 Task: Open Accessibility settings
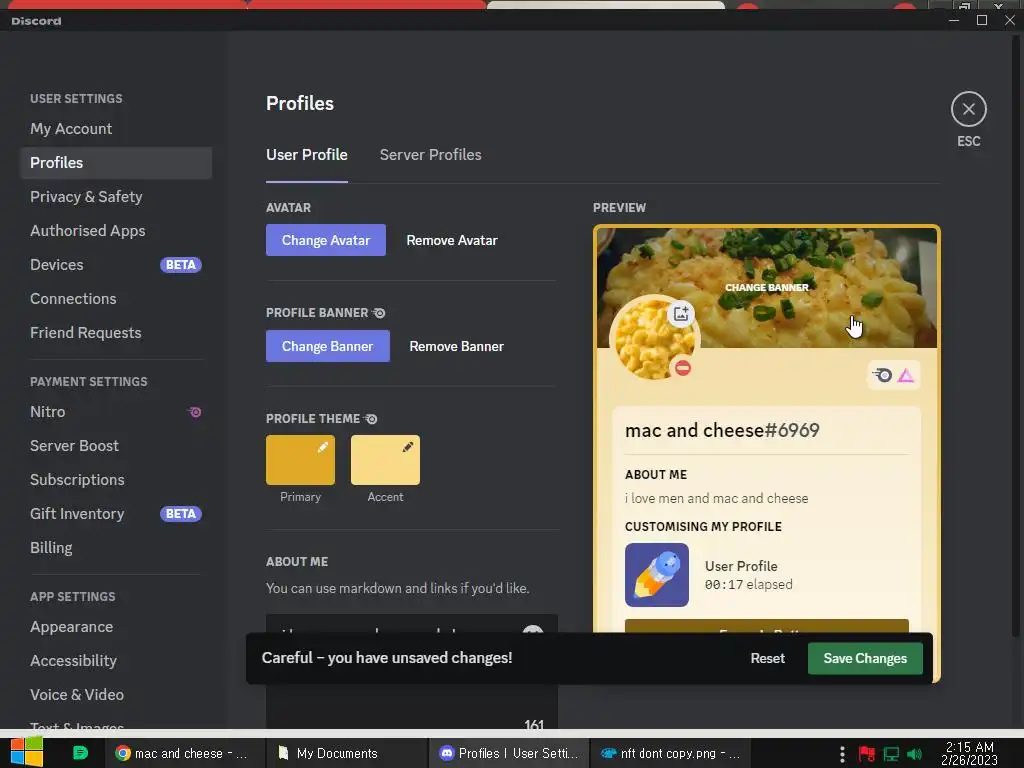(116, 660)
